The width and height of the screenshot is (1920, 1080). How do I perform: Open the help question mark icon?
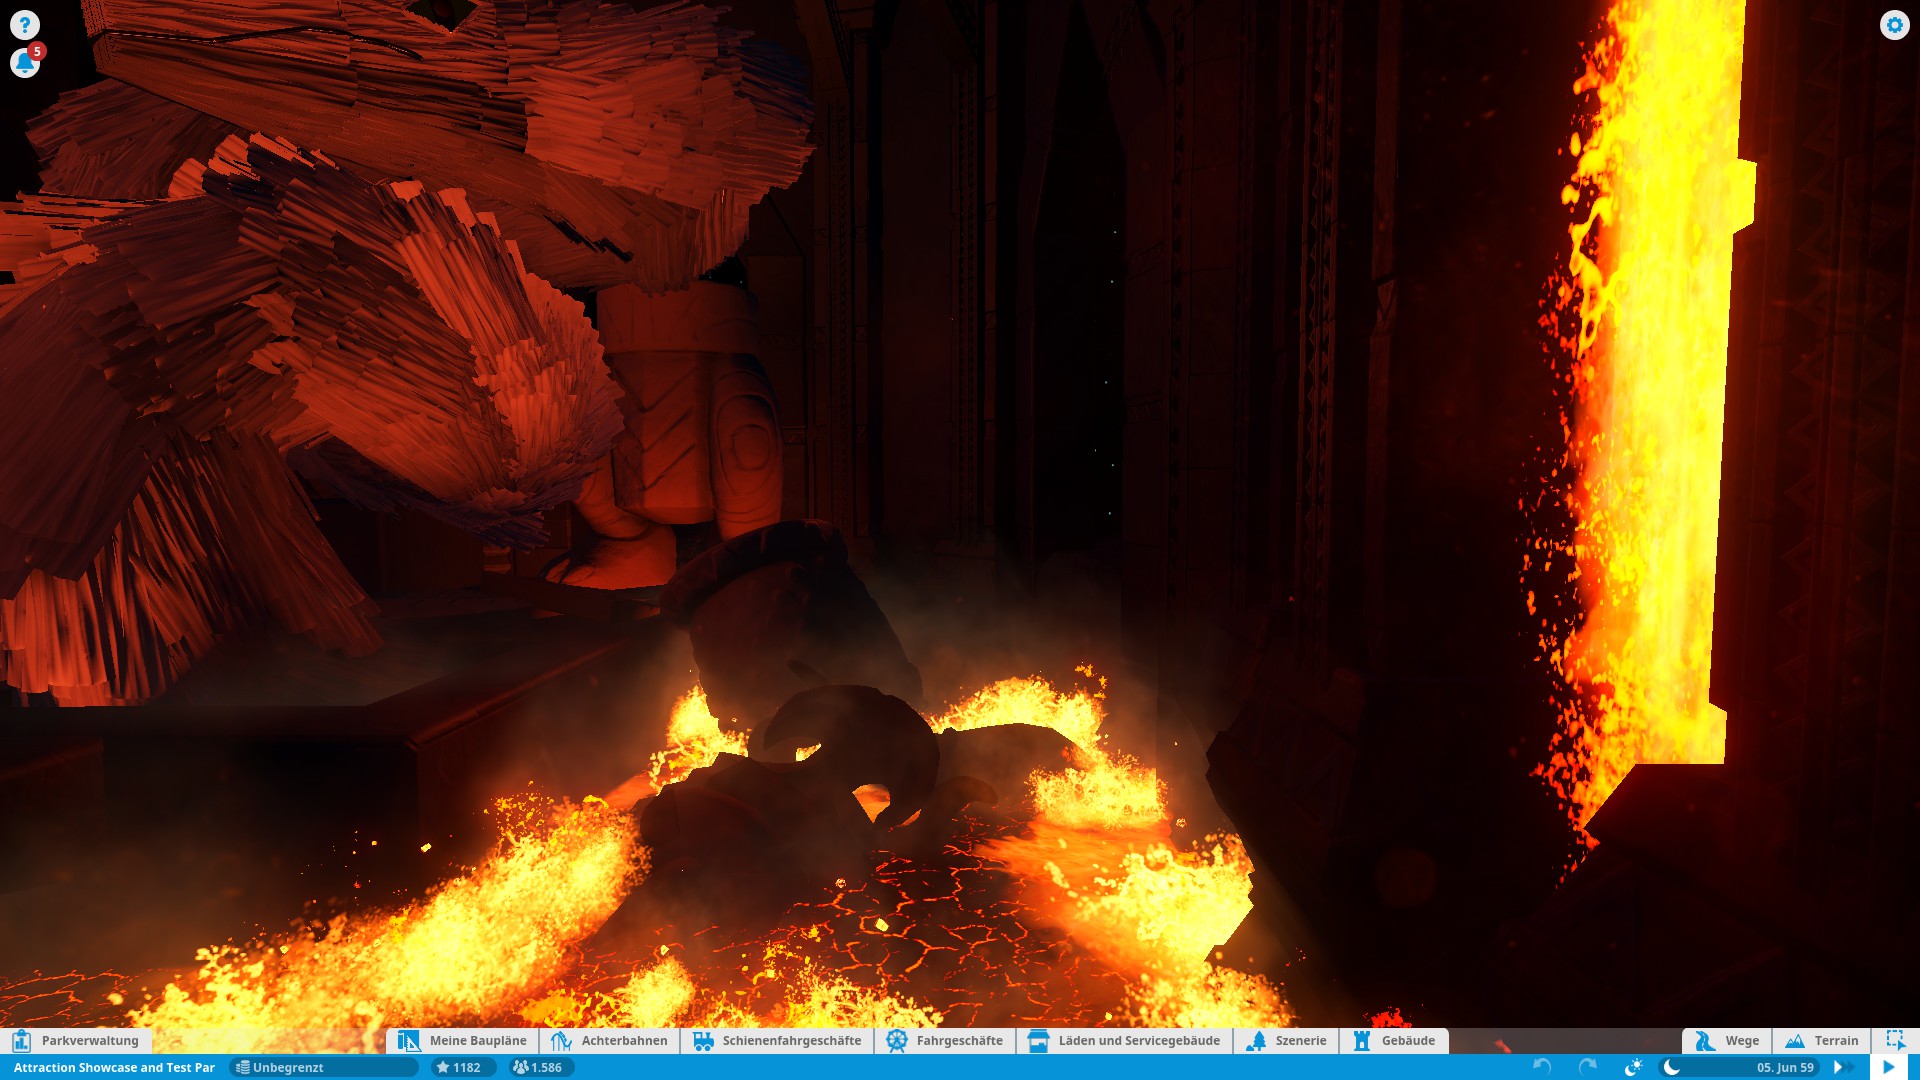[x=25, y=25]
